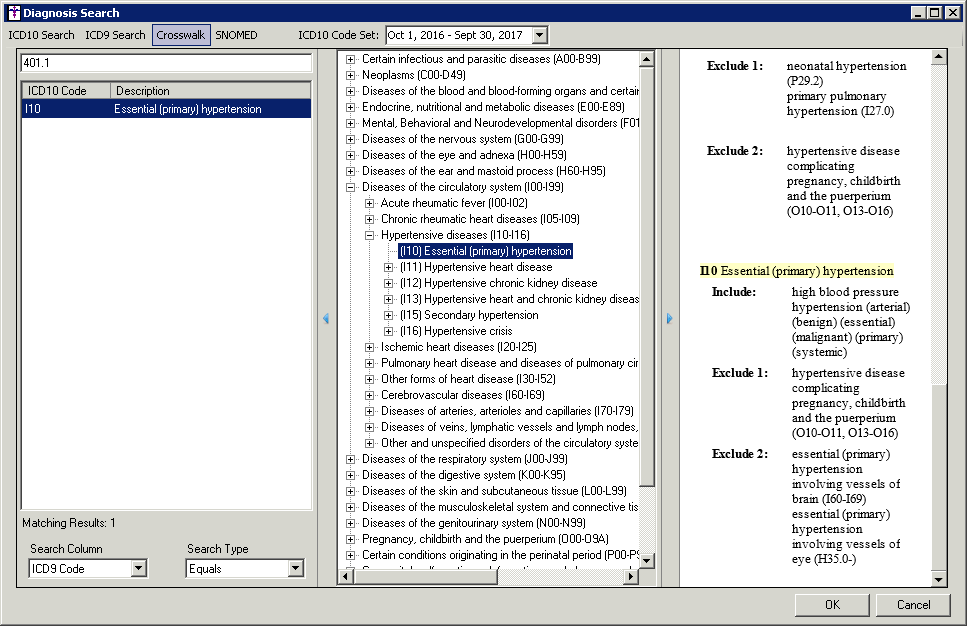Expand (I11) Hypertensive heart disease node
The image size is (967, 626).
pyautogui.click(x=389, y=267)
